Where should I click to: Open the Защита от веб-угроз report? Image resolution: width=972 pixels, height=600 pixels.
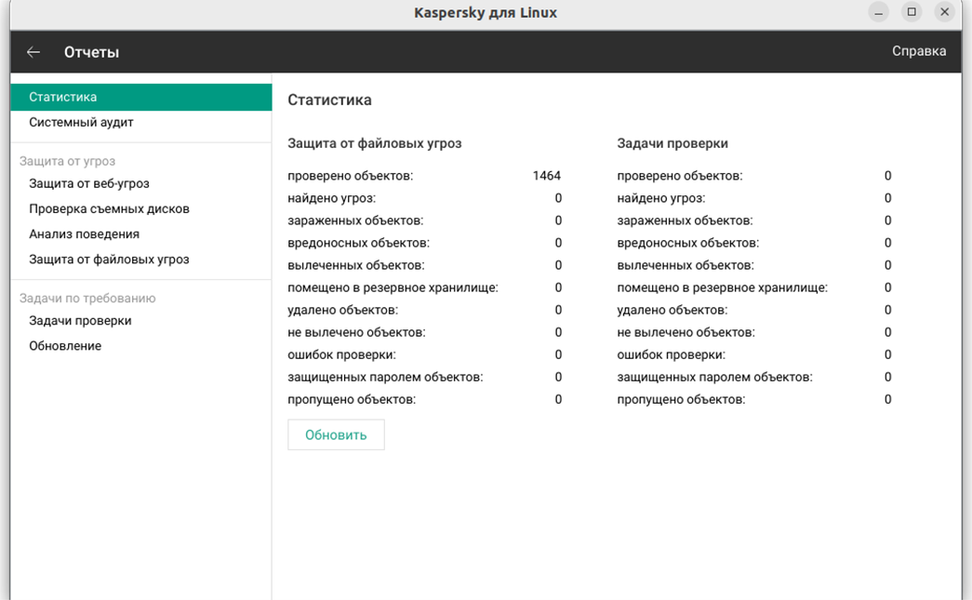pos(89,184)
